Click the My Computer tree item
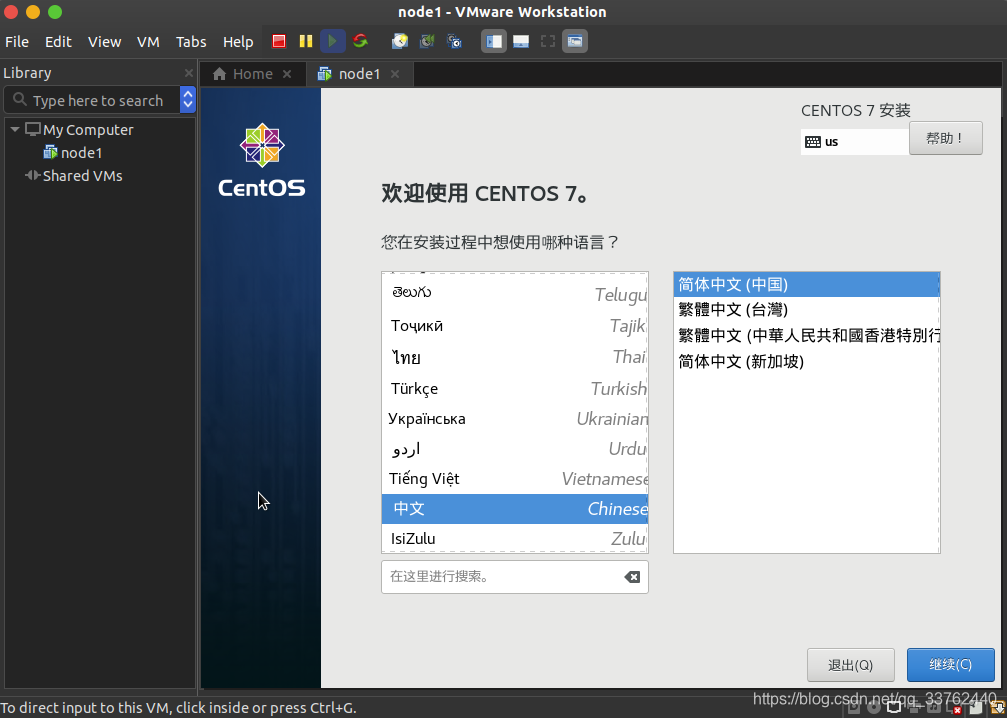 (88, 130)
